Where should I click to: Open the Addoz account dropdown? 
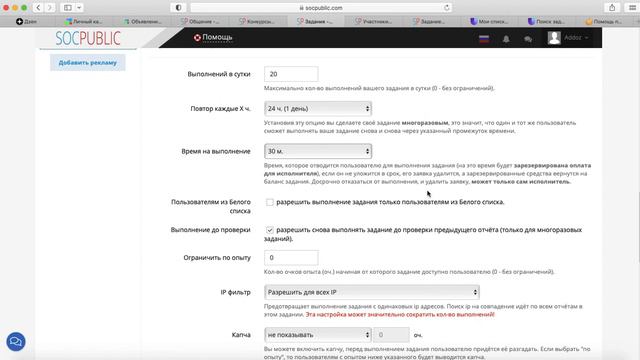coord(576,38)
